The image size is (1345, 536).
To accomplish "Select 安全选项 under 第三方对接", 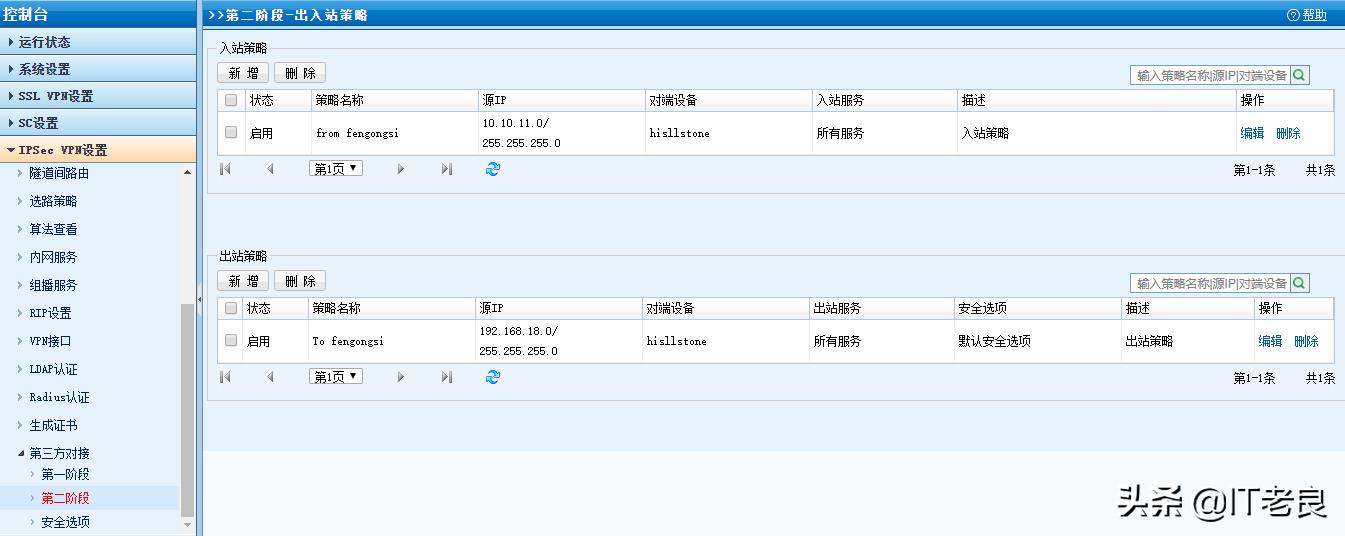I will pyautogui.click(x=65, y=522).
